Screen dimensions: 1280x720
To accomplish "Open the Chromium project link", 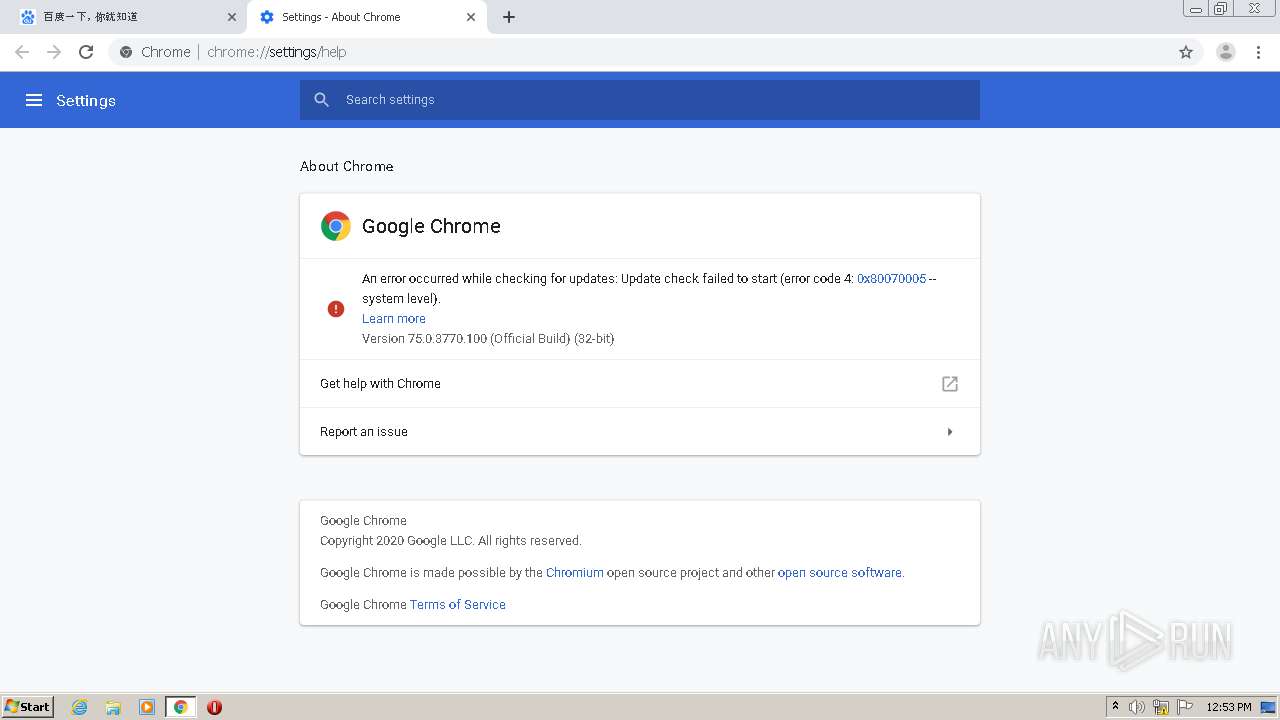I will tap(575, 573).
